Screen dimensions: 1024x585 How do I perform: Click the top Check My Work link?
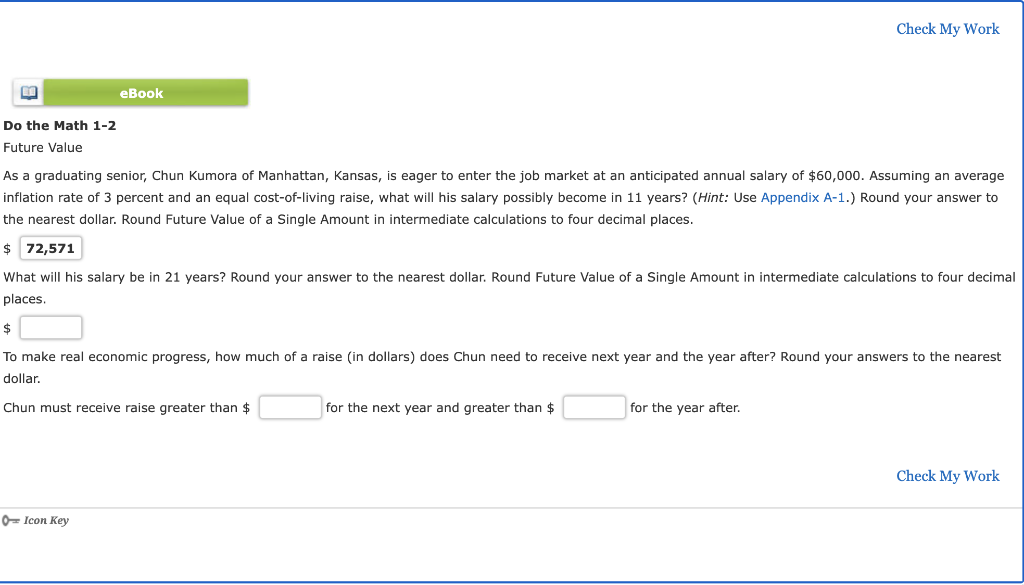pyautogui.click(x=947, y=29)
